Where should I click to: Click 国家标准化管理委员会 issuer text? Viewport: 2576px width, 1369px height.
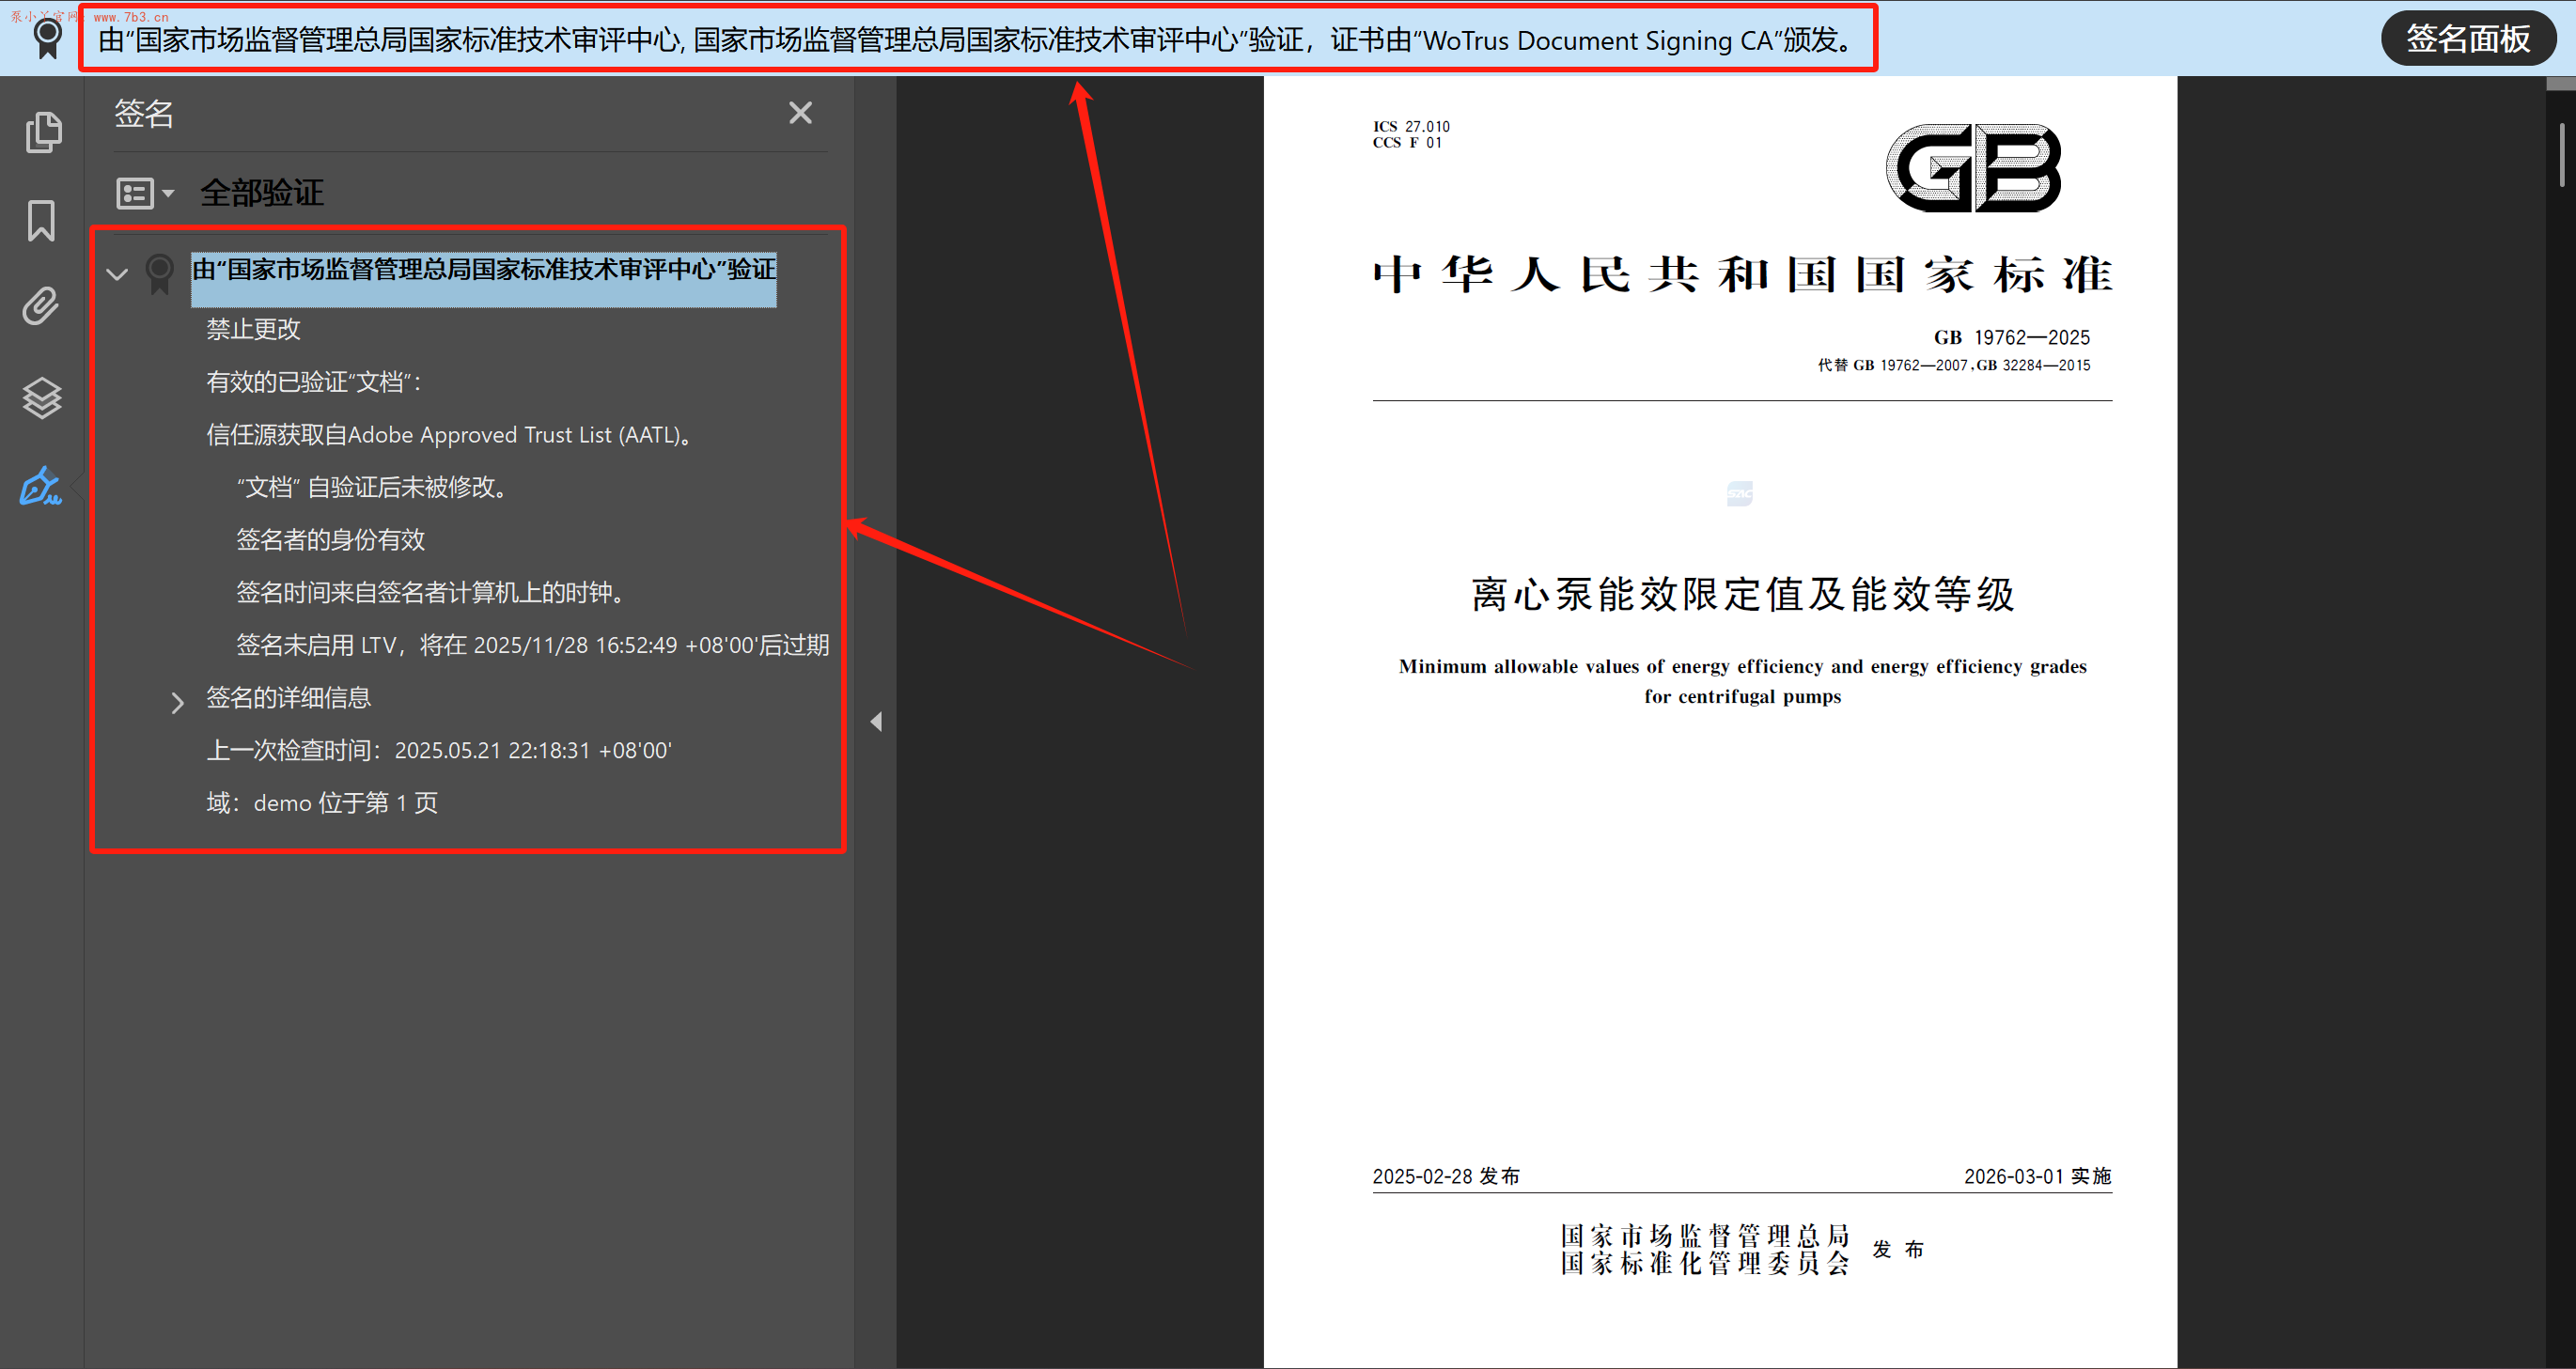[x=1706, y=1263]
